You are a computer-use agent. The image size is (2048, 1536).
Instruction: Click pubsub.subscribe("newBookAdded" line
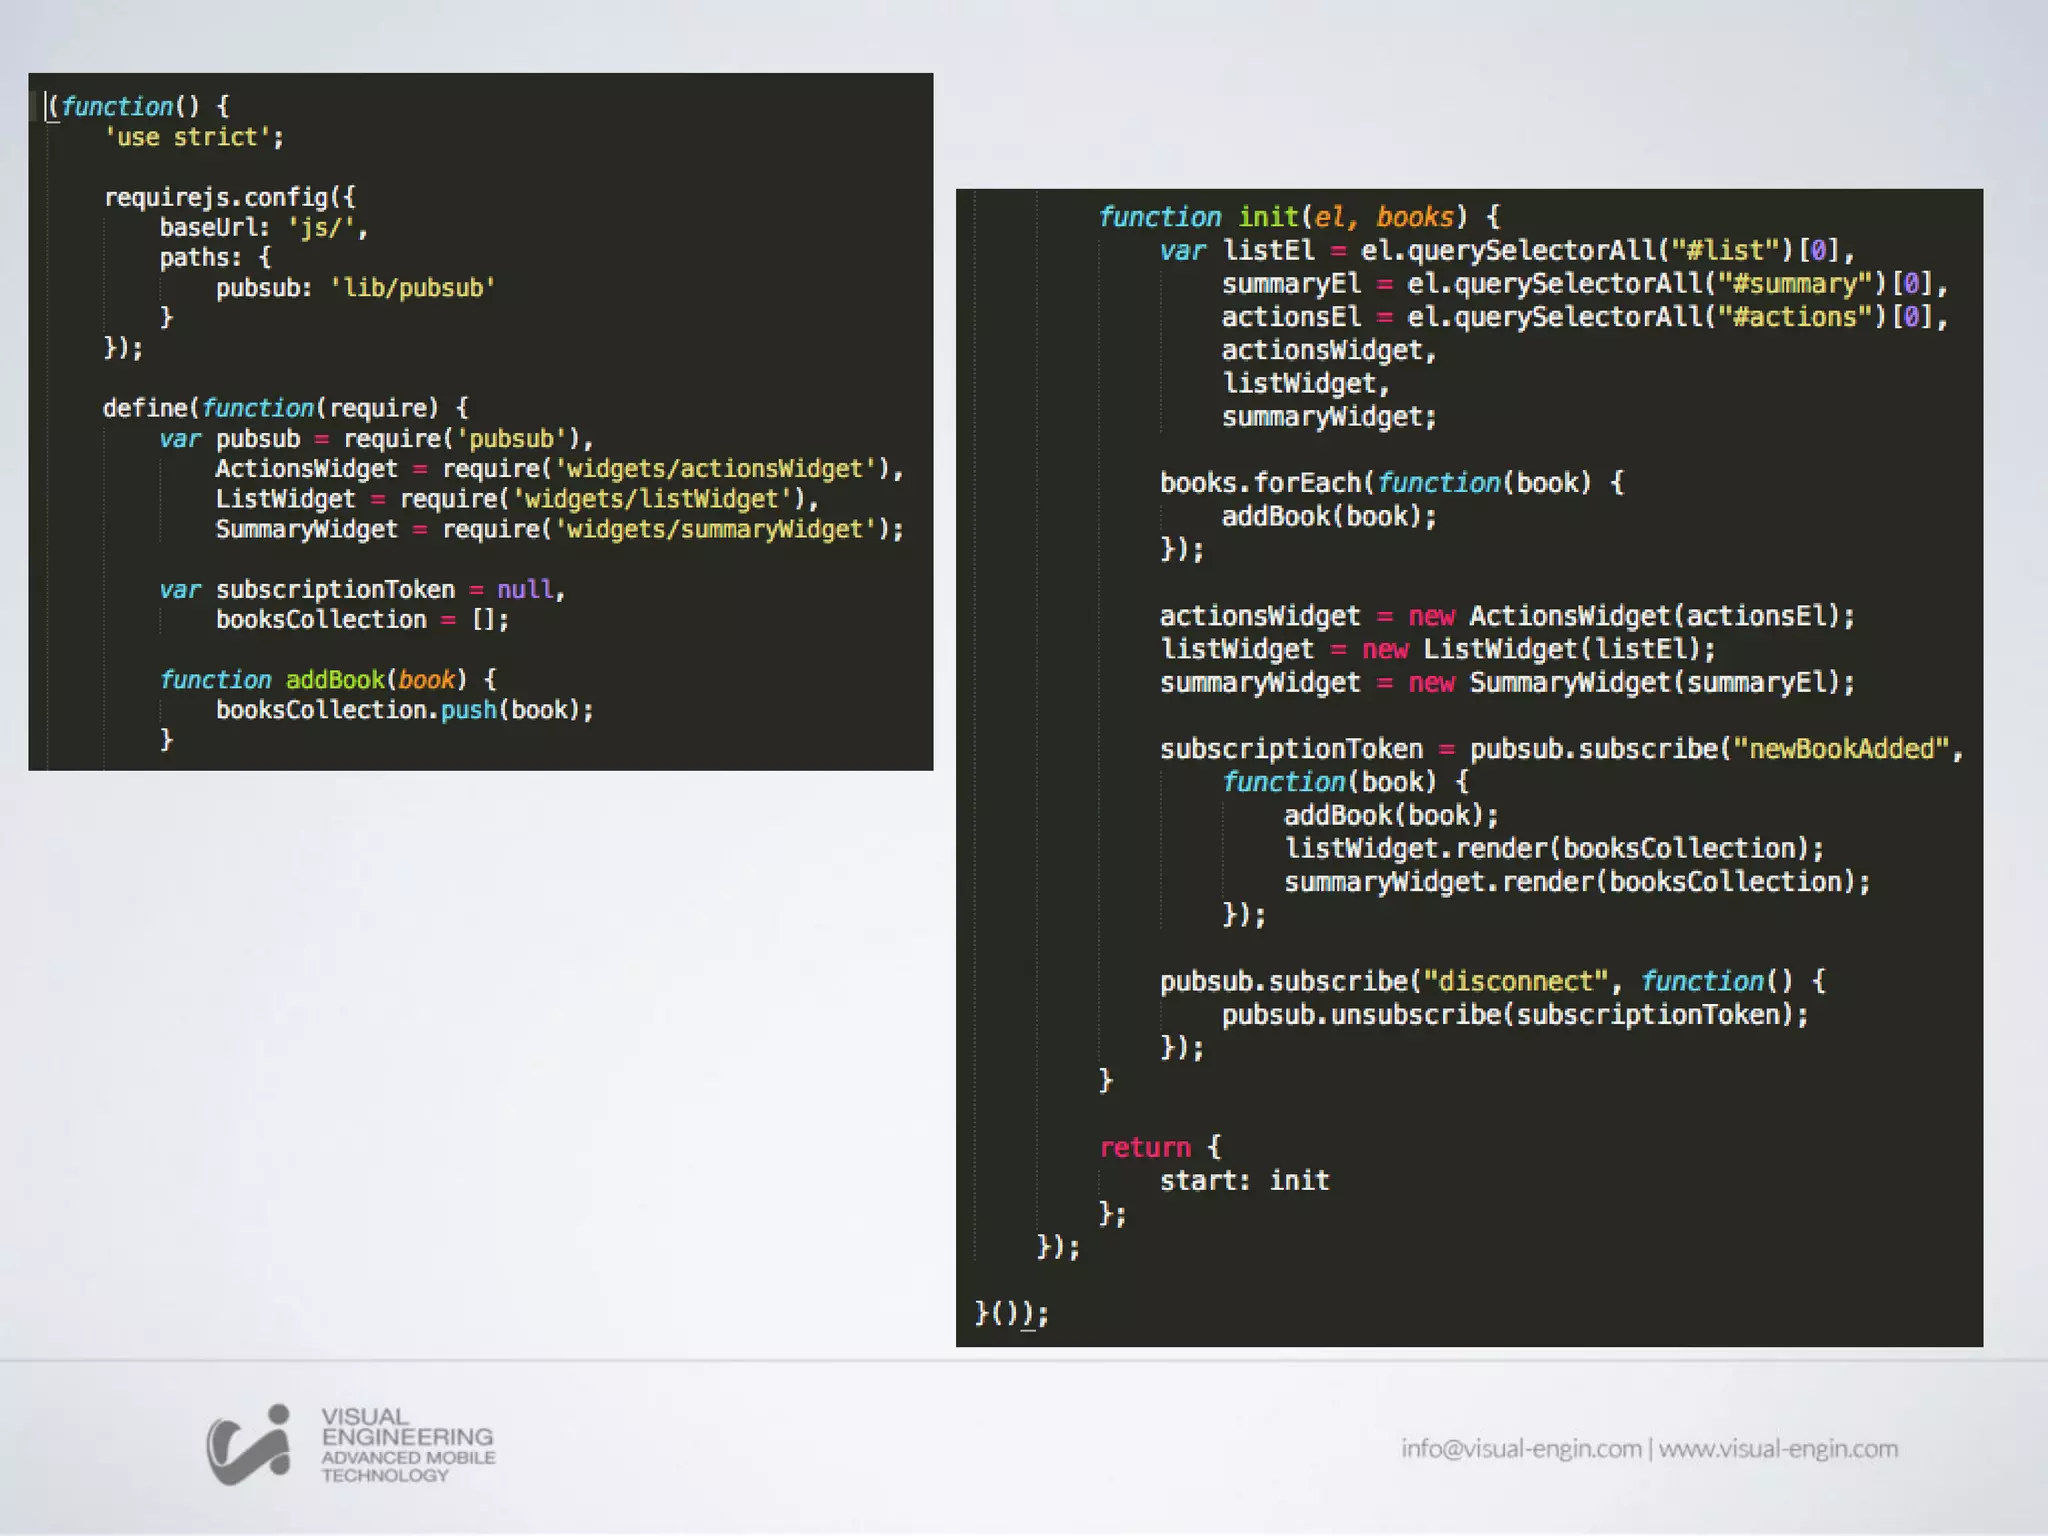(x=1562, y=748)
